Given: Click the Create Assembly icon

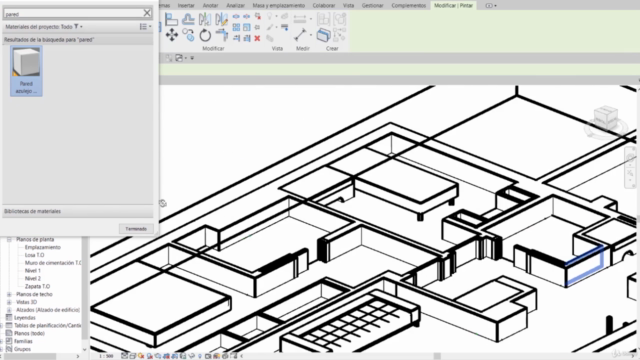Looking at the screenshot, I should click(x=323, y=19).
